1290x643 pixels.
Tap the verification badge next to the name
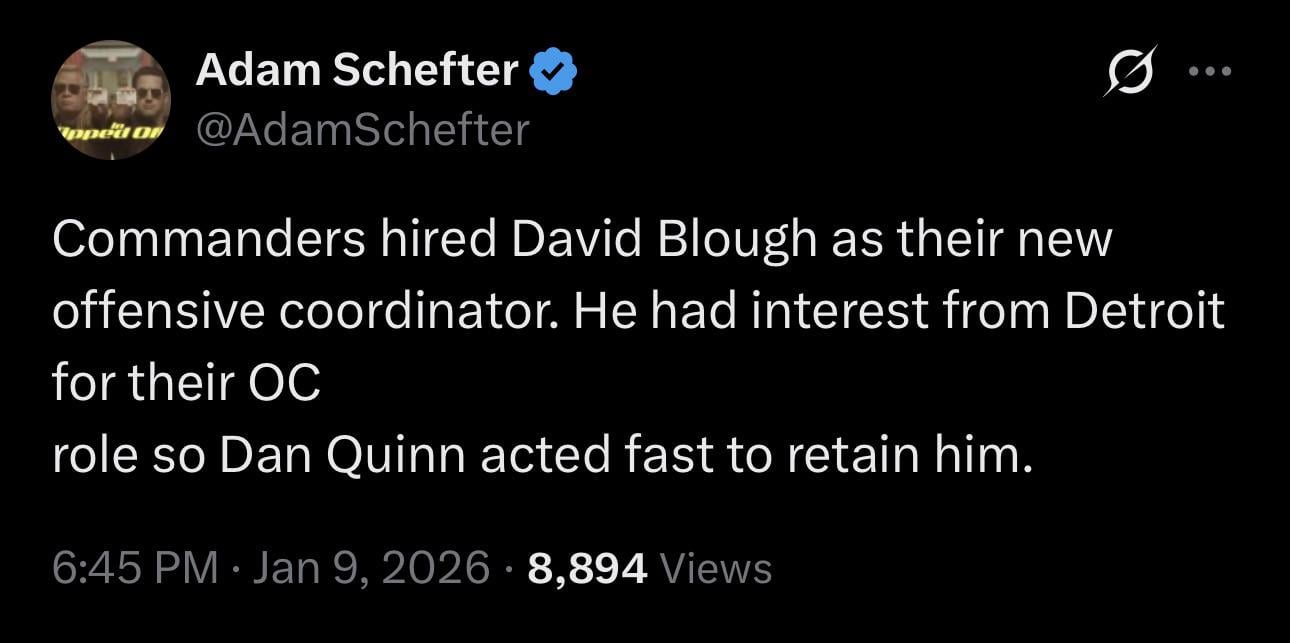[x=552, y=68]
